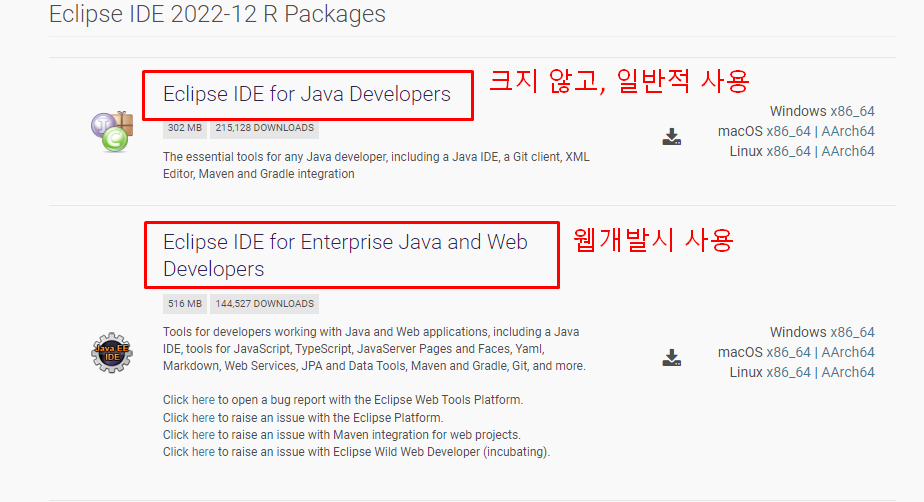Click here link for Maven integration issue
924x502 pixels.
[203, 435]
